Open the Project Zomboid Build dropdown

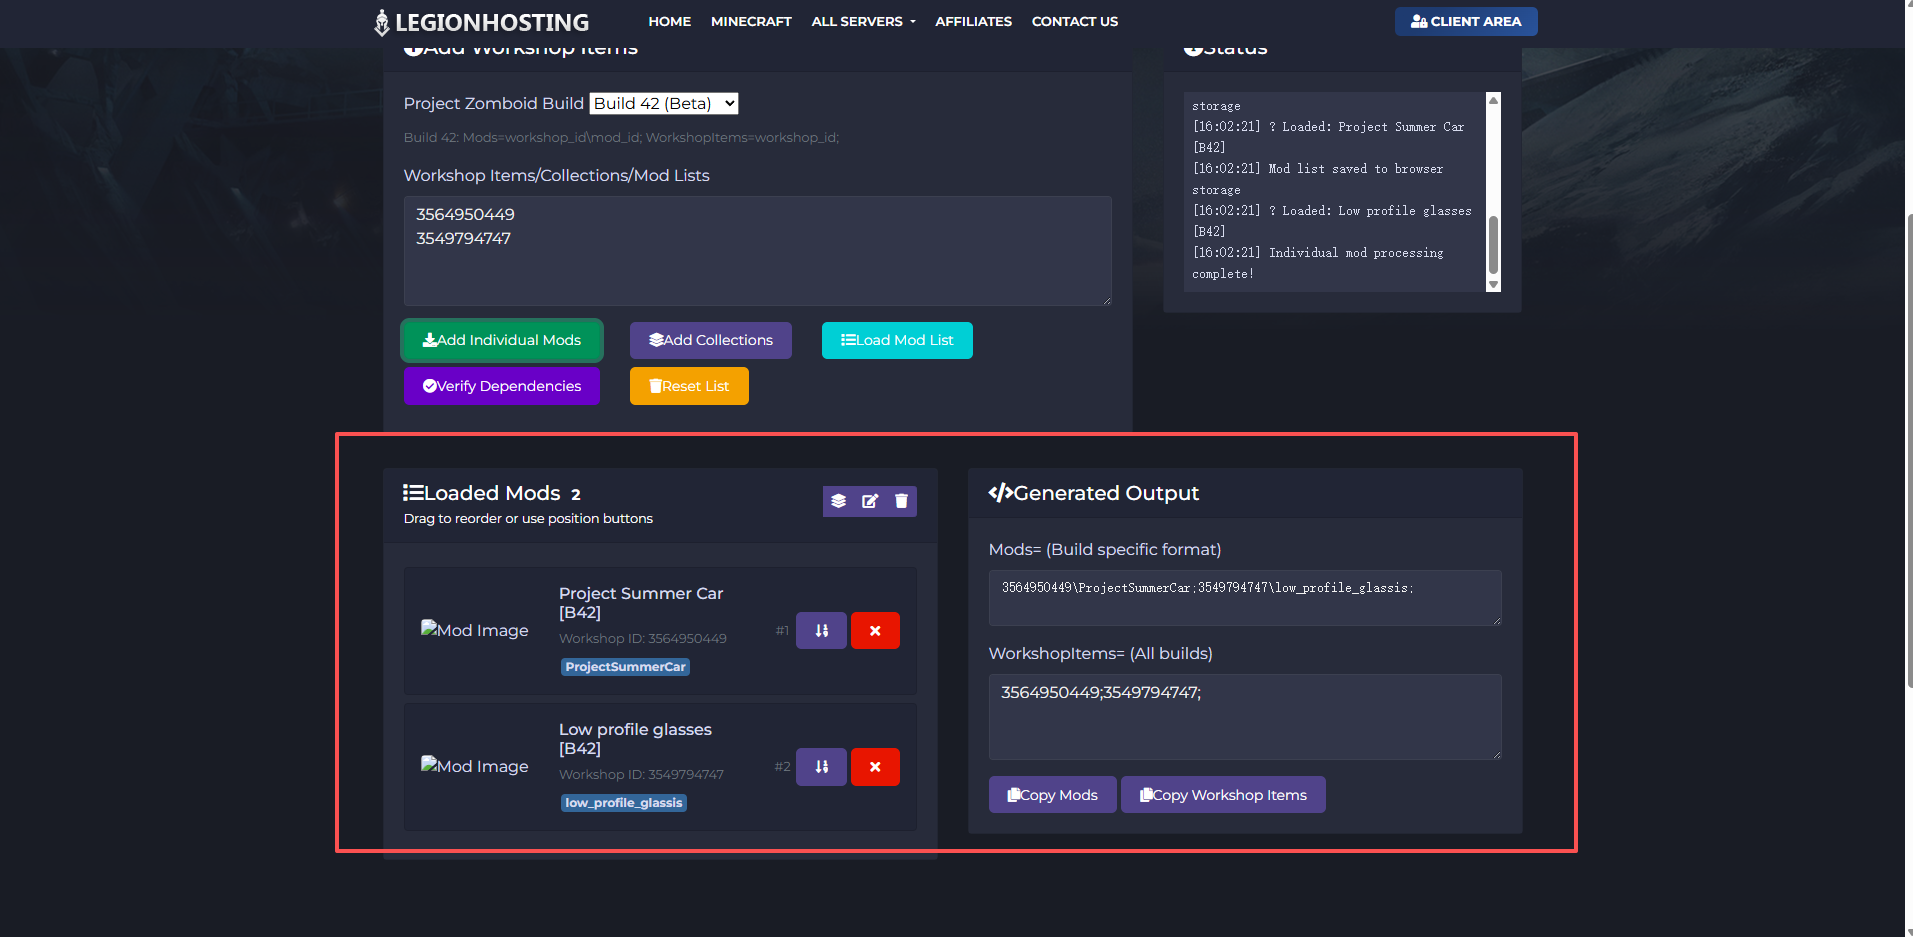click(x=664, y=104)
